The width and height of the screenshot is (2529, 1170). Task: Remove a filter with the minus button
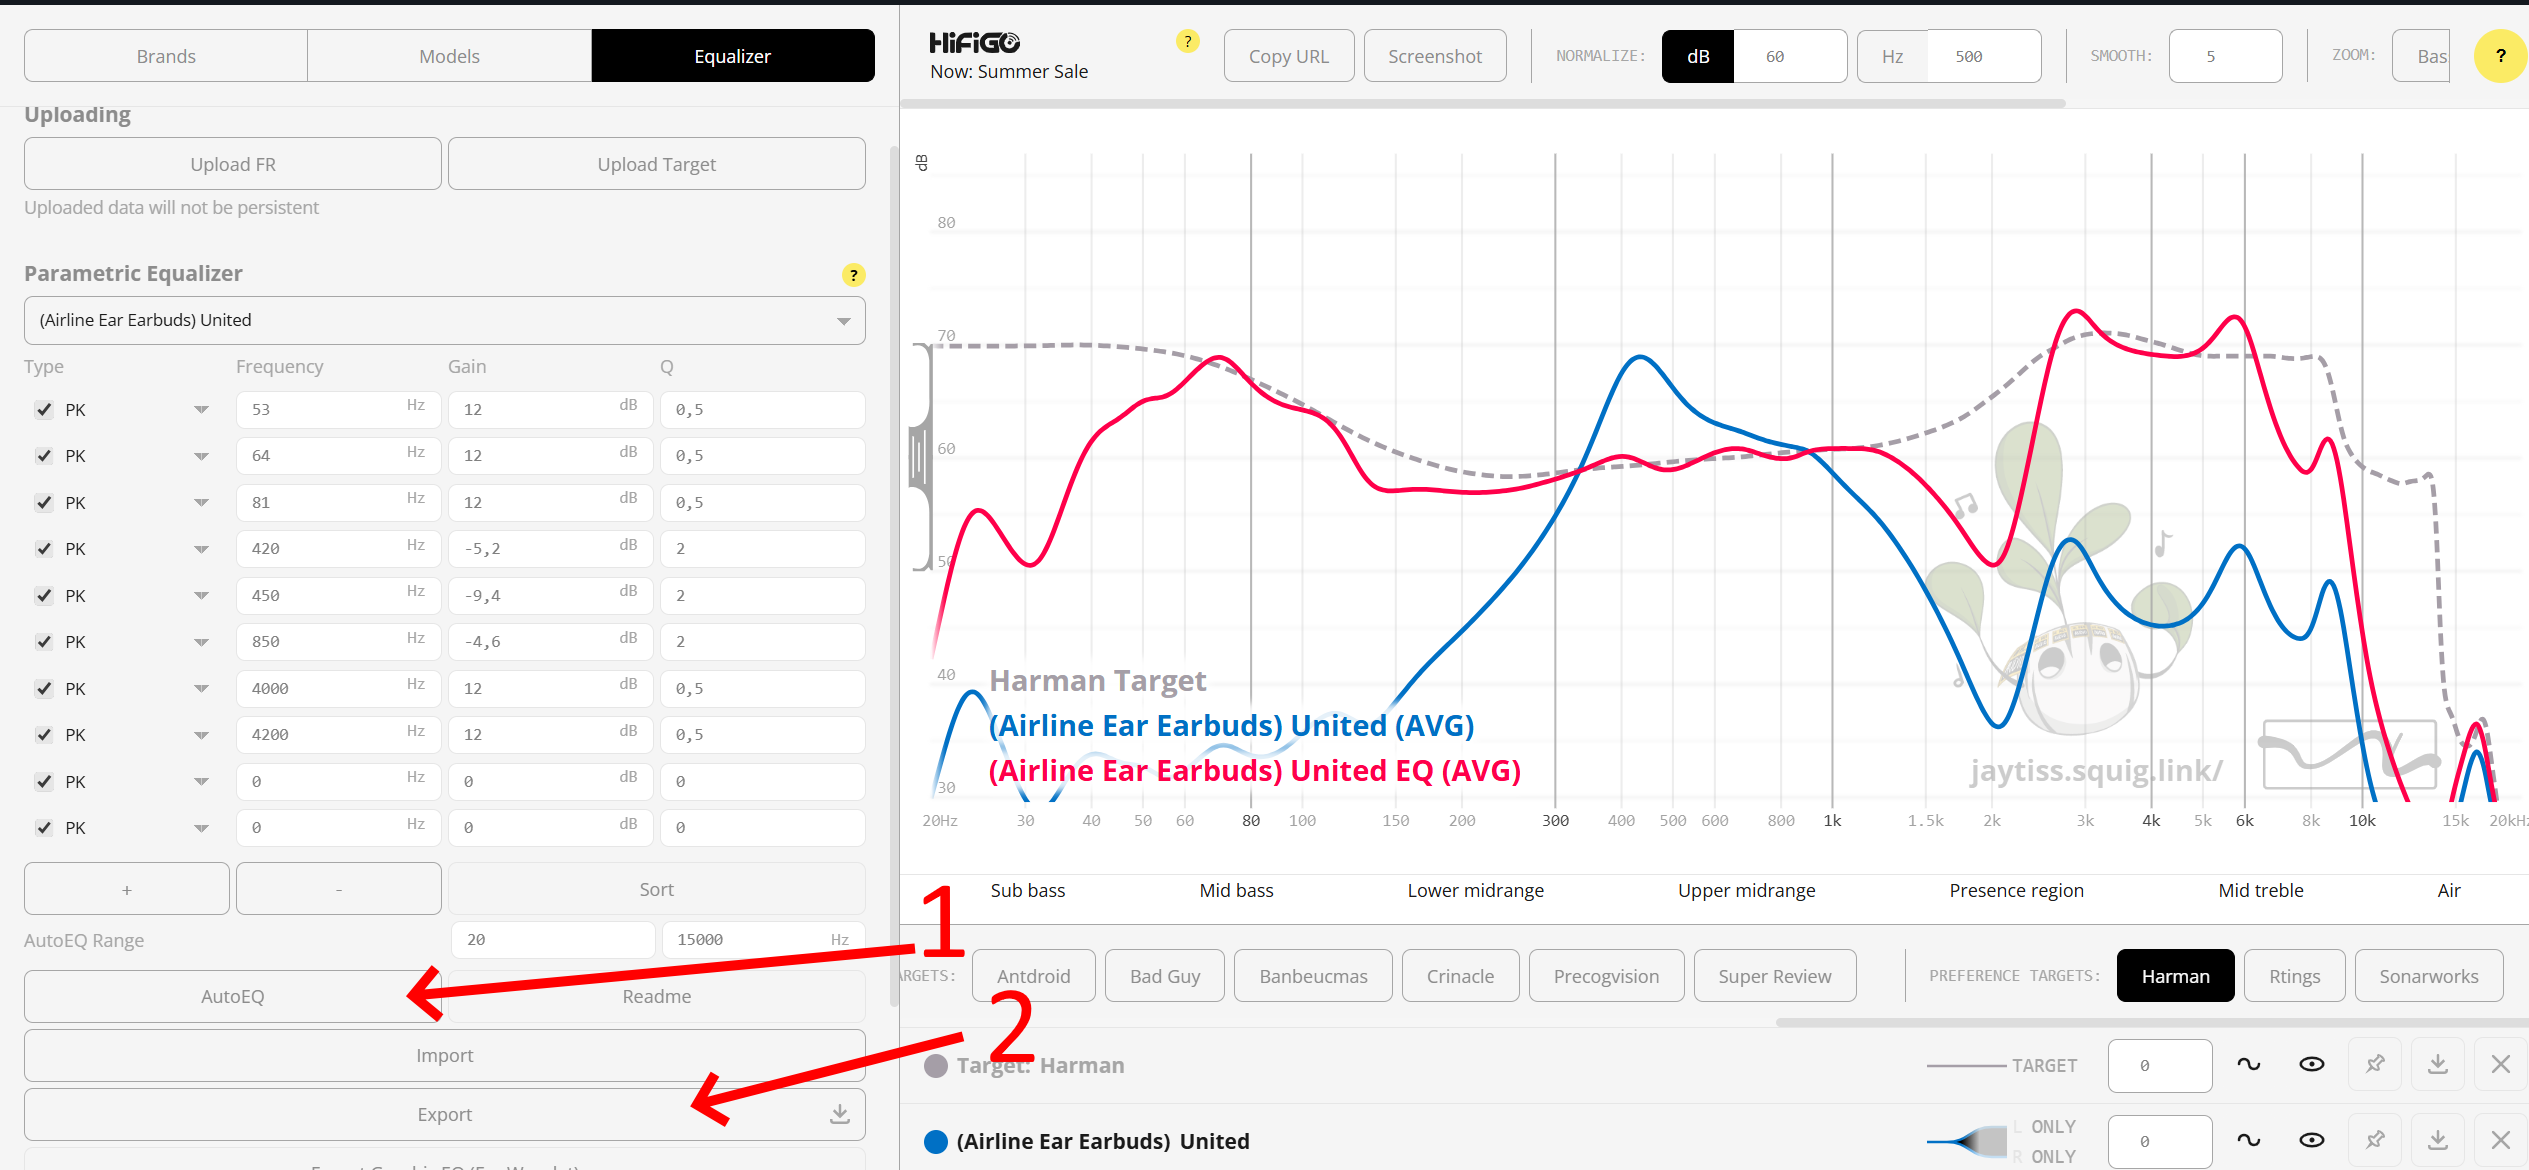tap(339, 889)
